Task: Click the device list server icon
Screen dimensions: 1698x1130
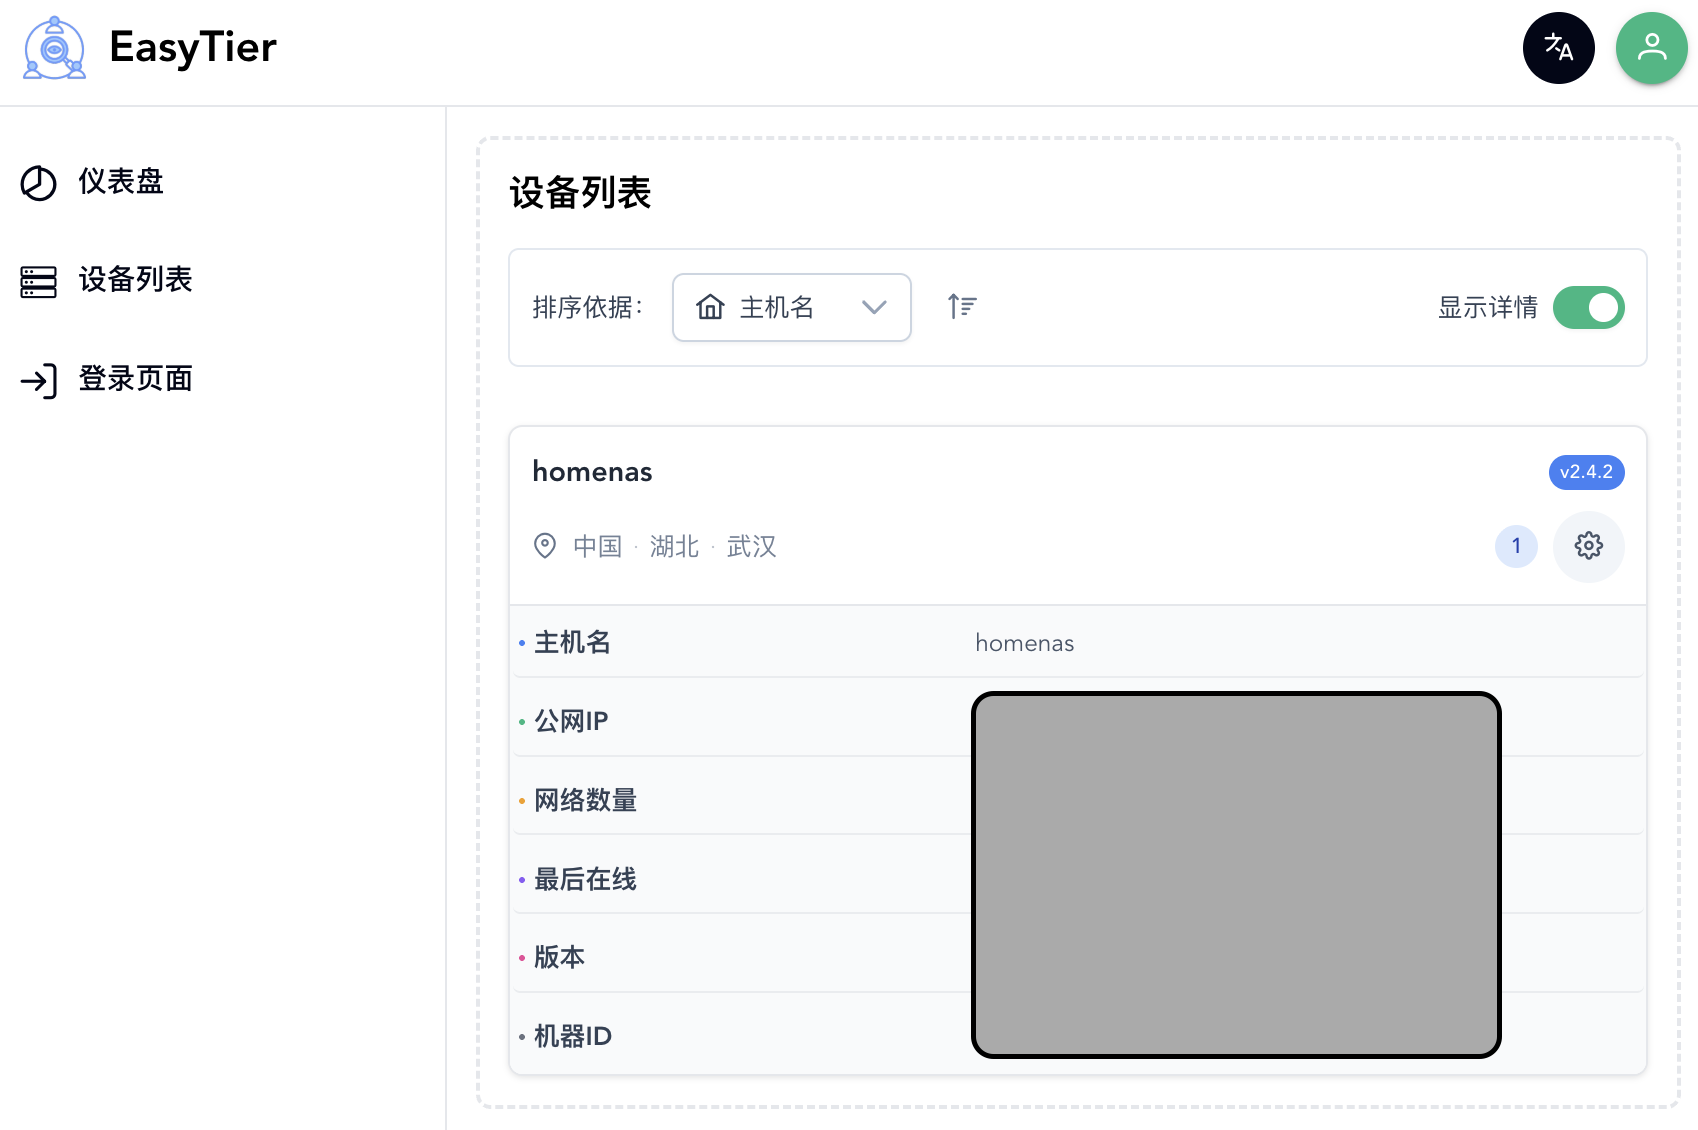Action: [39, 281]
